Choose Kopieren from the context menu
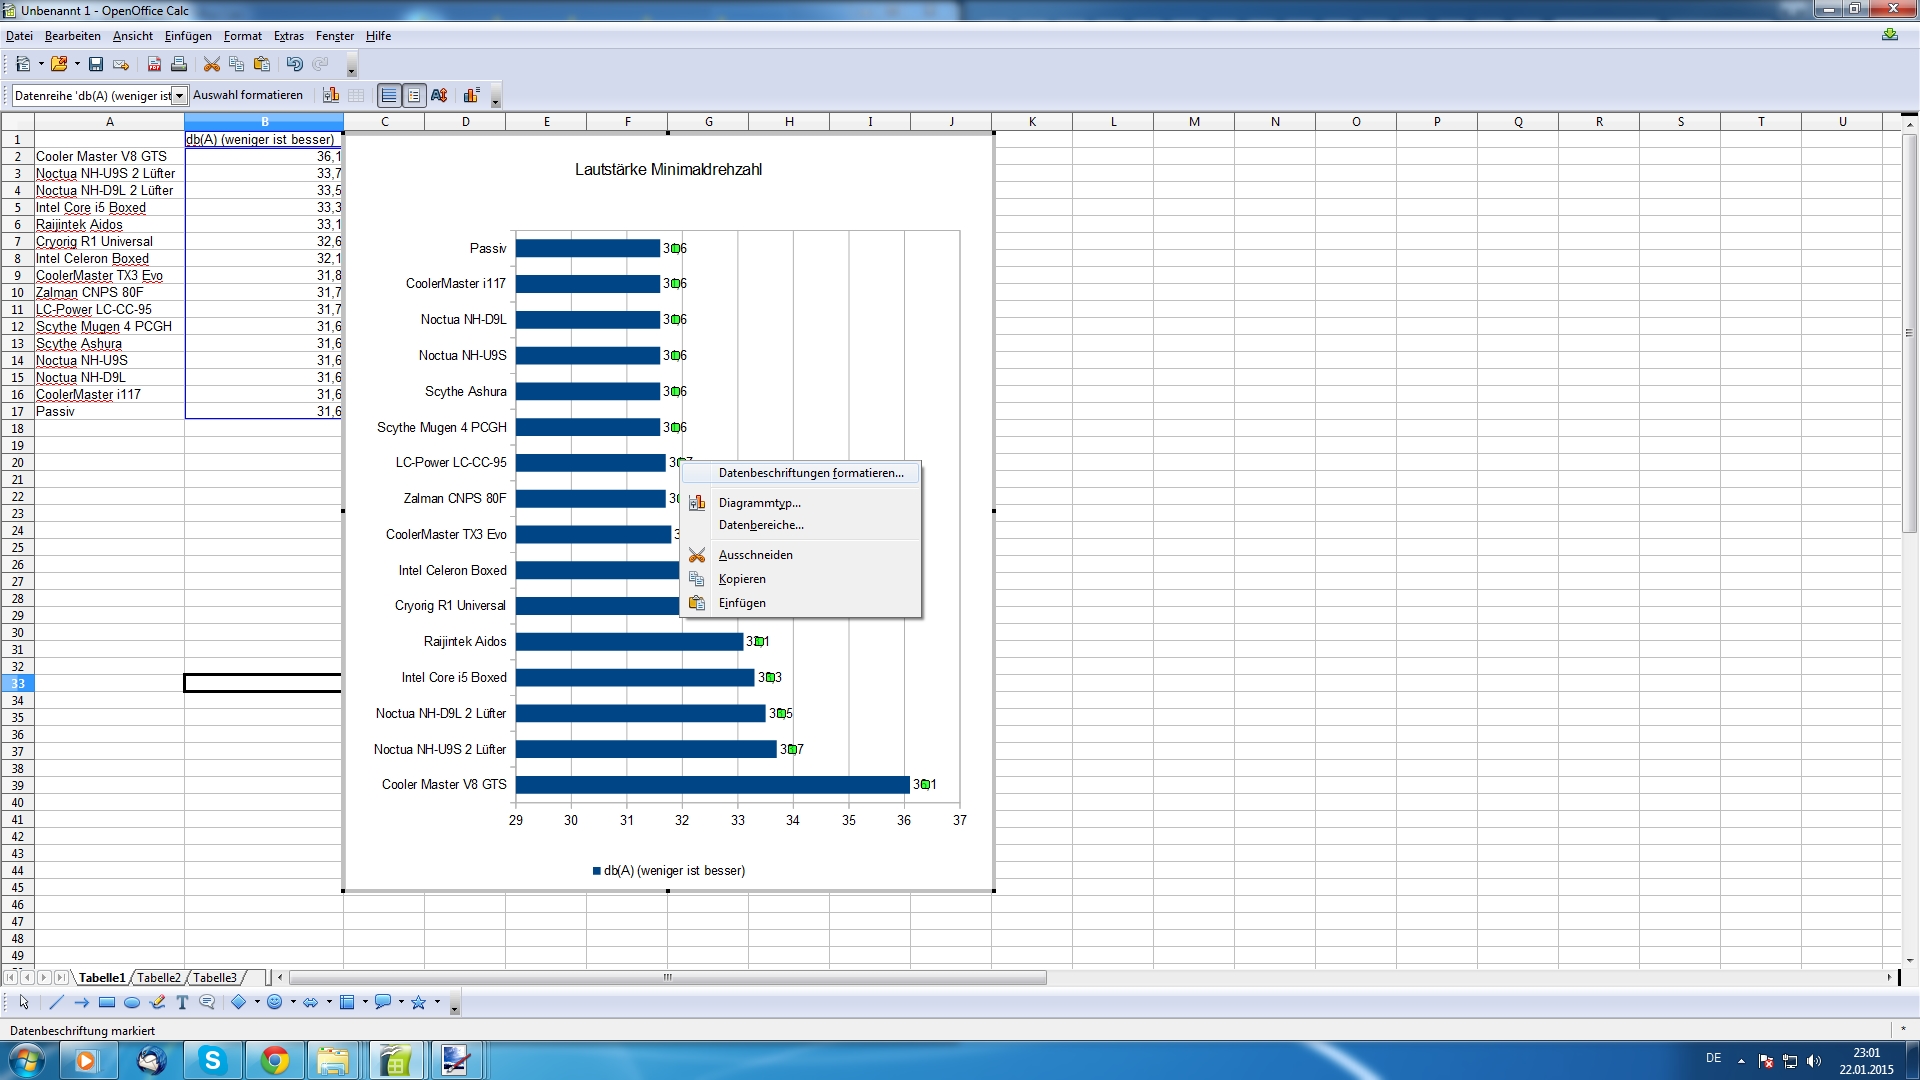The width and height of the screenshot is (1920, 1080). [x=801, y=579]
